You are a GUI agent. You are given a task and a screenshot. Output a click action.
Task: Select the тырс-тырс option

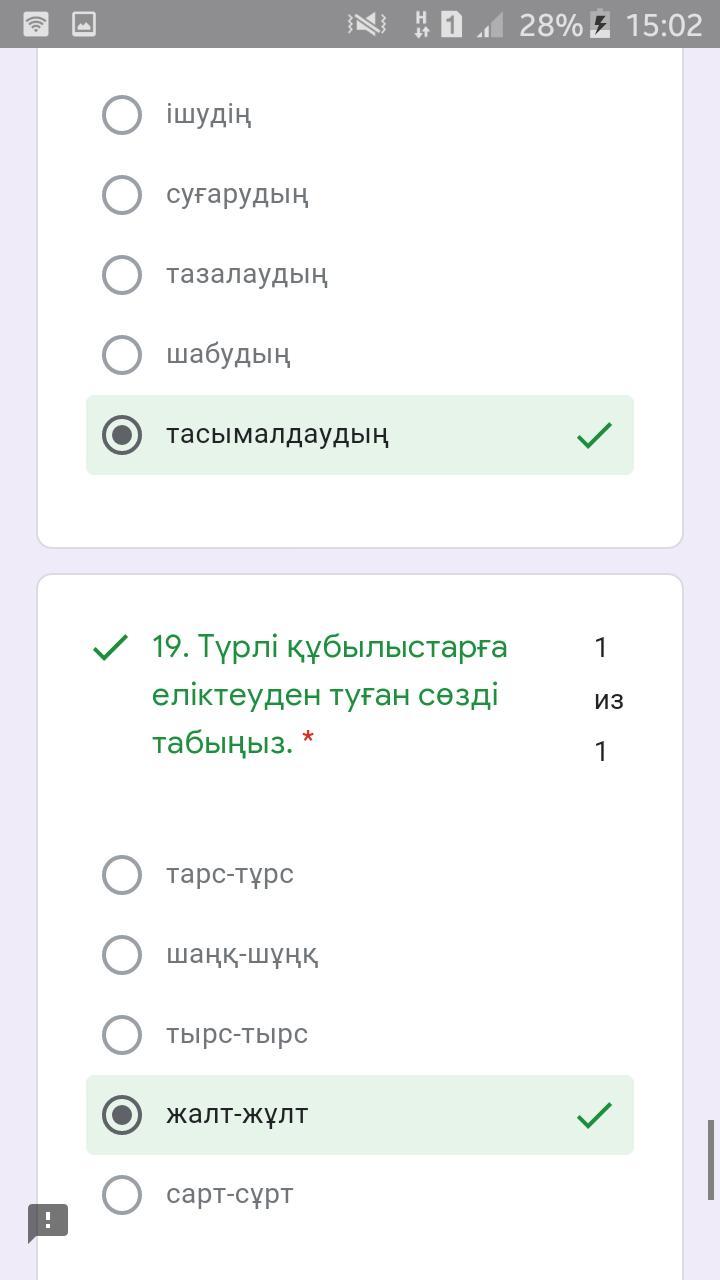point(122,1035)
